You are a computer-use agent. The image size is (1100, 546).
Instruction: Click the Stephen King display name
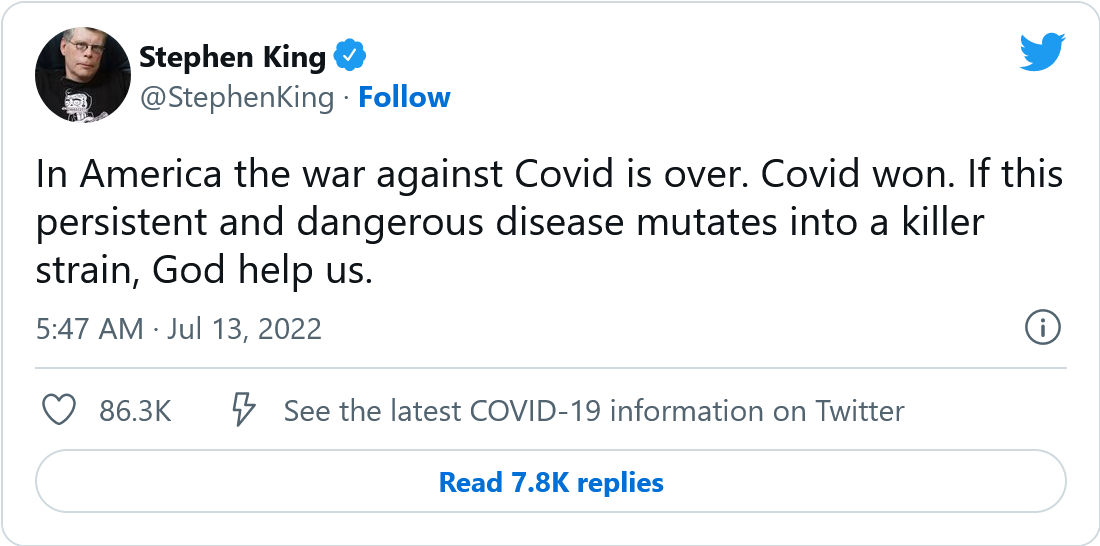(232, 58)
